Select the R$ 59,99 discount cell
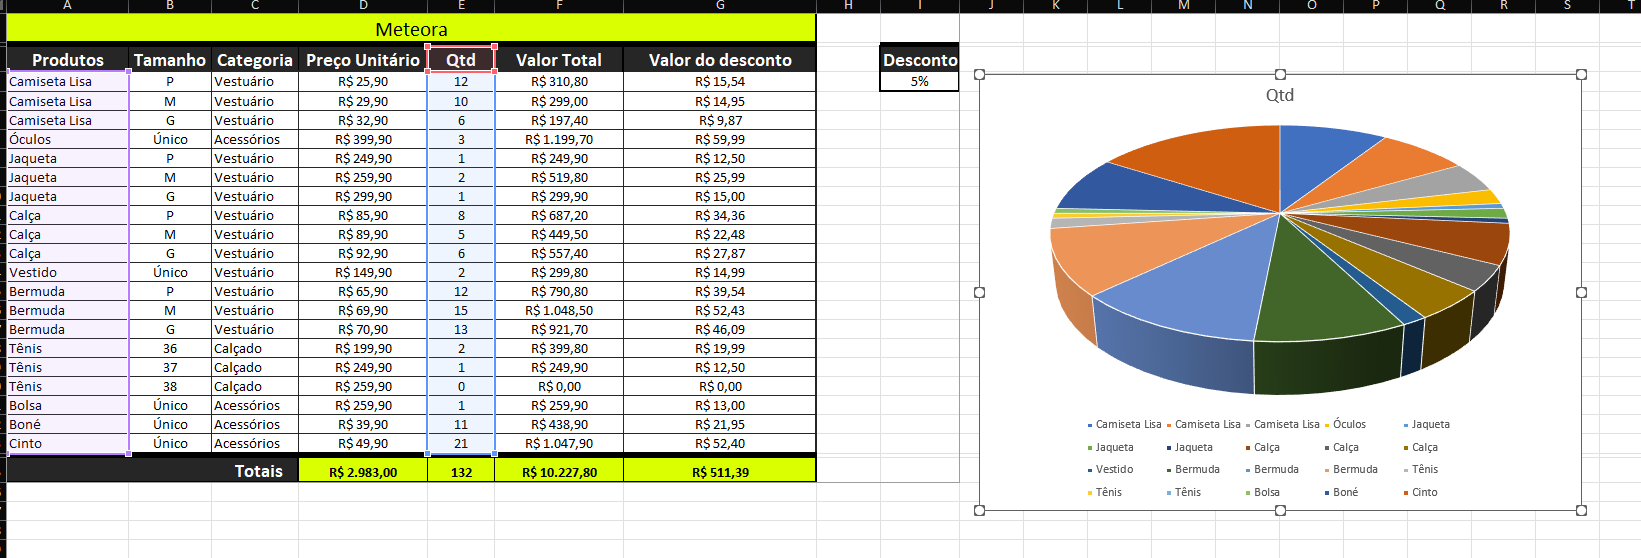Screen dimensions: 1641x558 (x=720, y=139)
